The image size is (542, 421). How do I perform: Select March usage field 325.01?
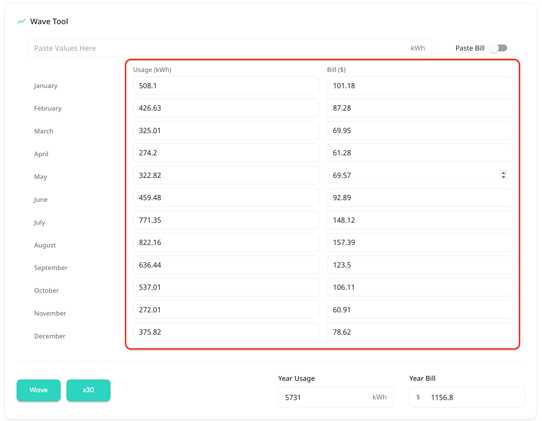click(226, 131)
